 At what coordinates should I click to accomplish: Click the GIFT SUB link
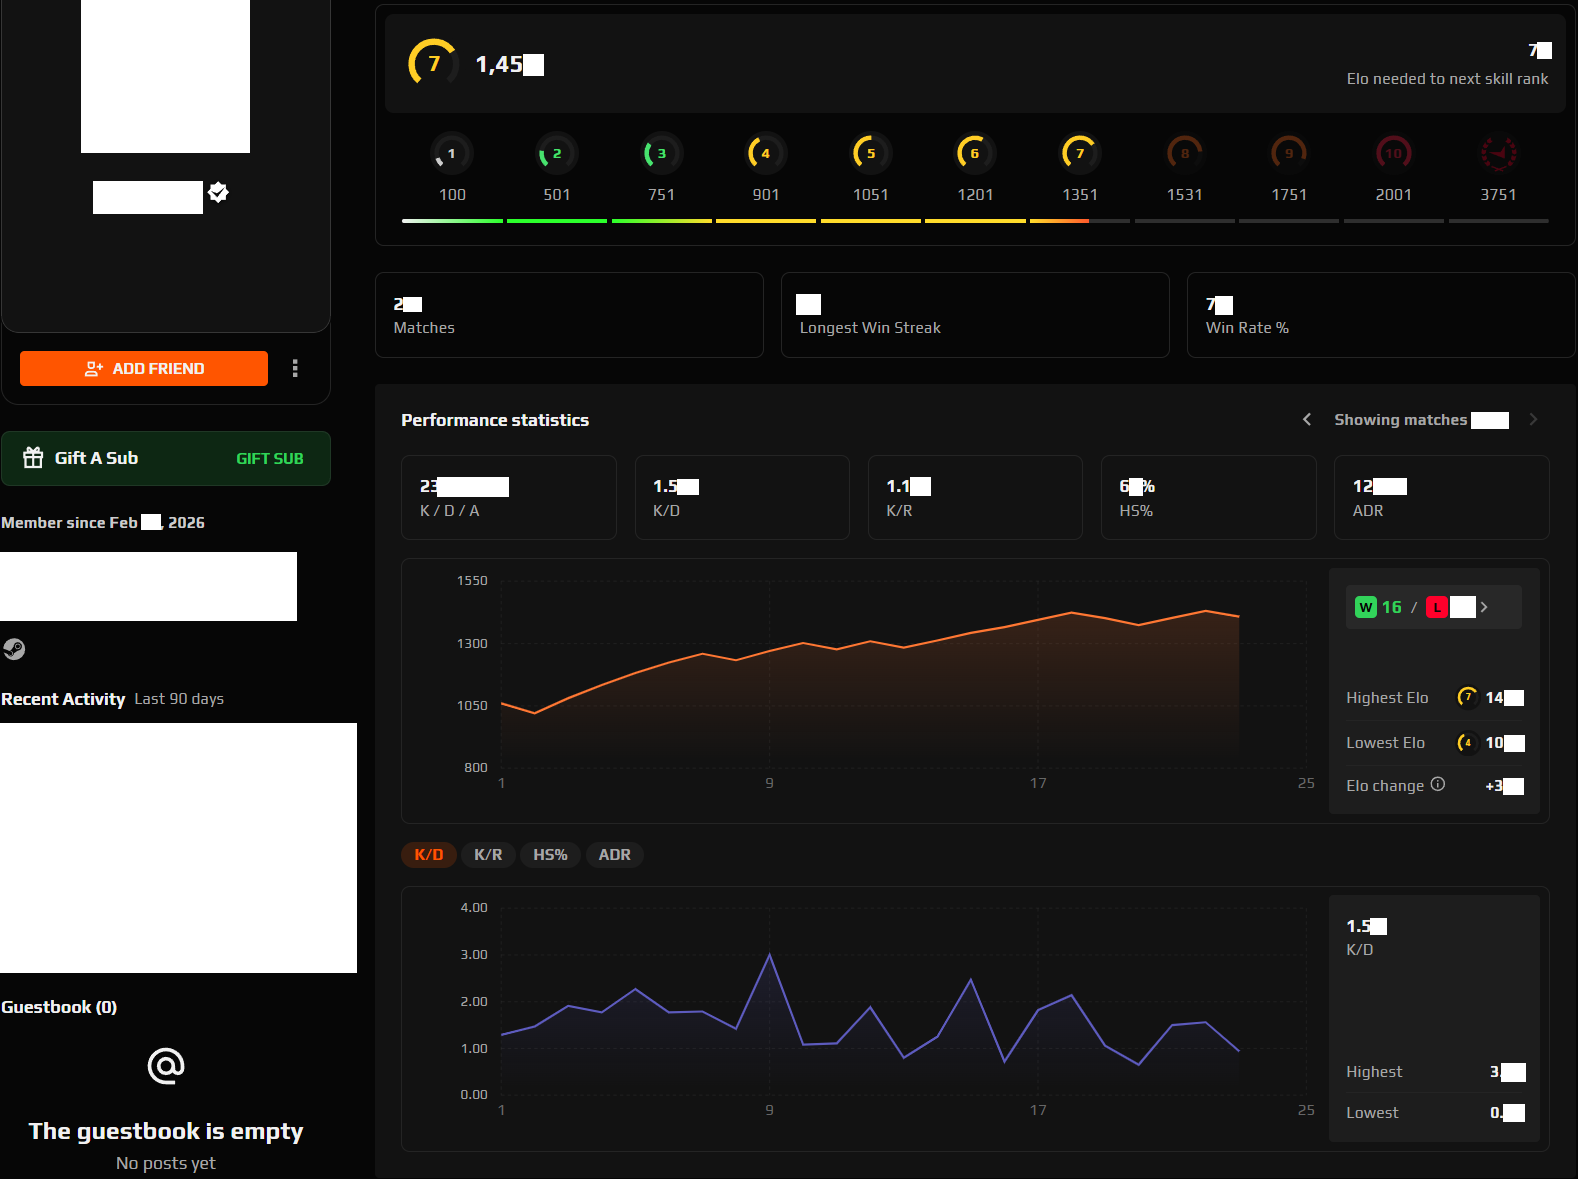(269, 458)
